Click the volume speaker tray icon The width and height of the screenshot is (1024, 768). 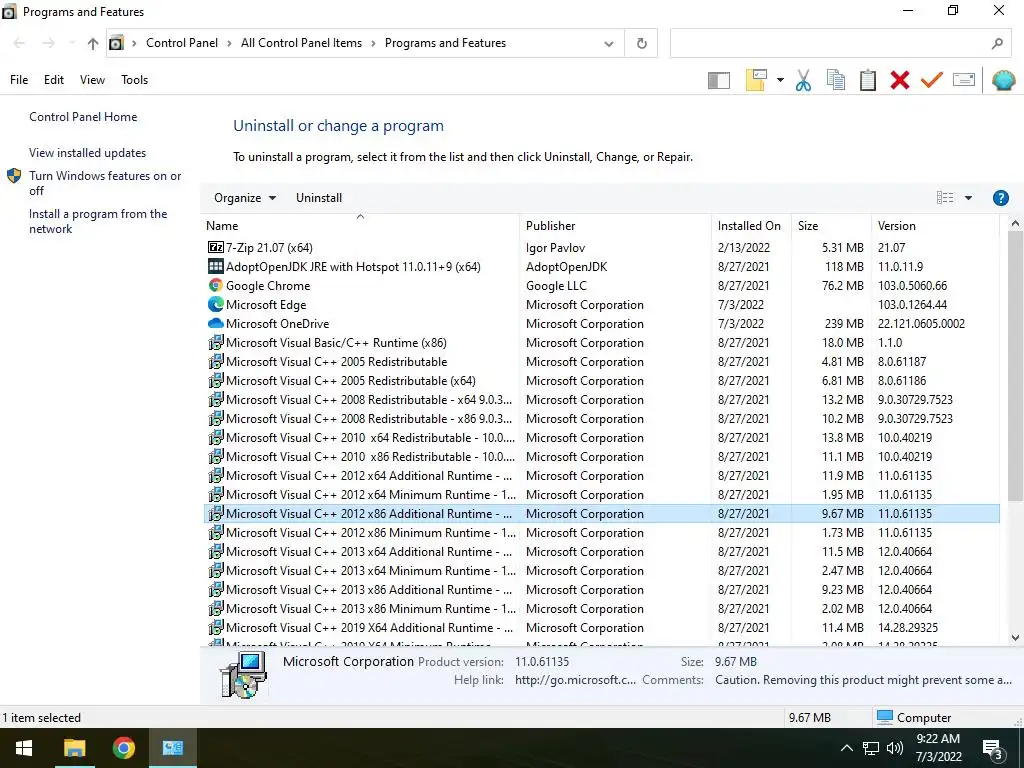point(895,748)
